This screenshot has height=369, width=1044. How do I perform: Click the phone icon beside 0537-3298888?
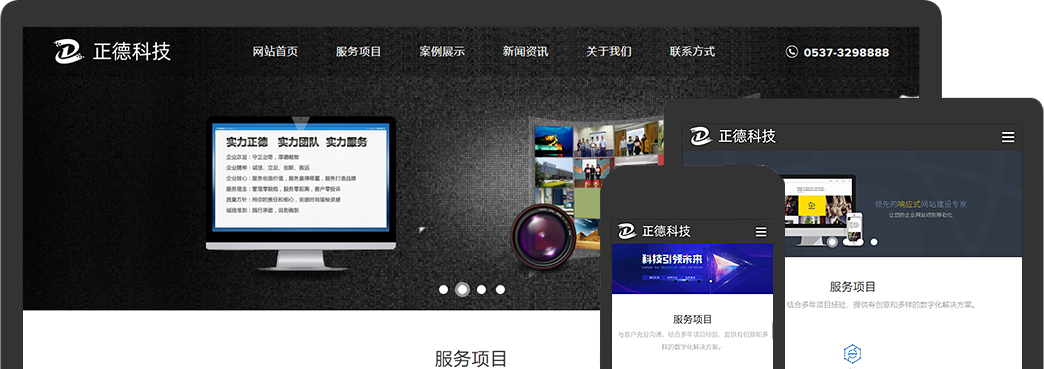(x=792, y=52)
